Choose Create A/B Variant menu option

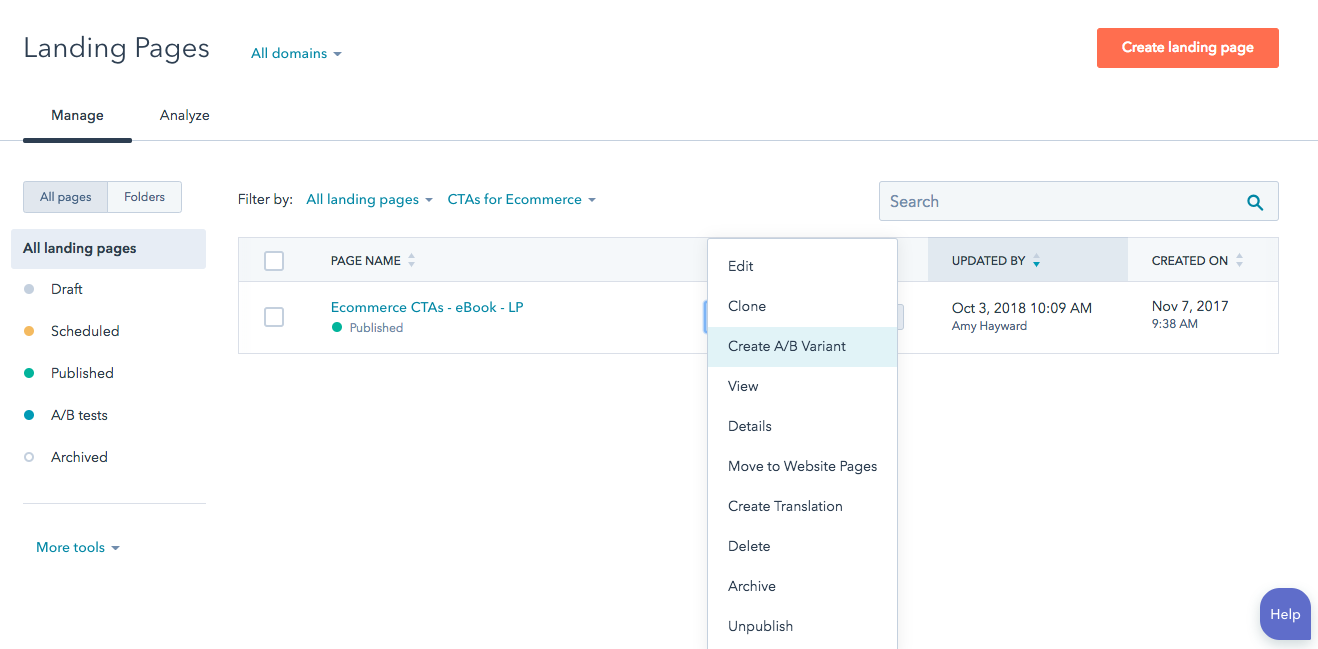[x=788, y=346]
